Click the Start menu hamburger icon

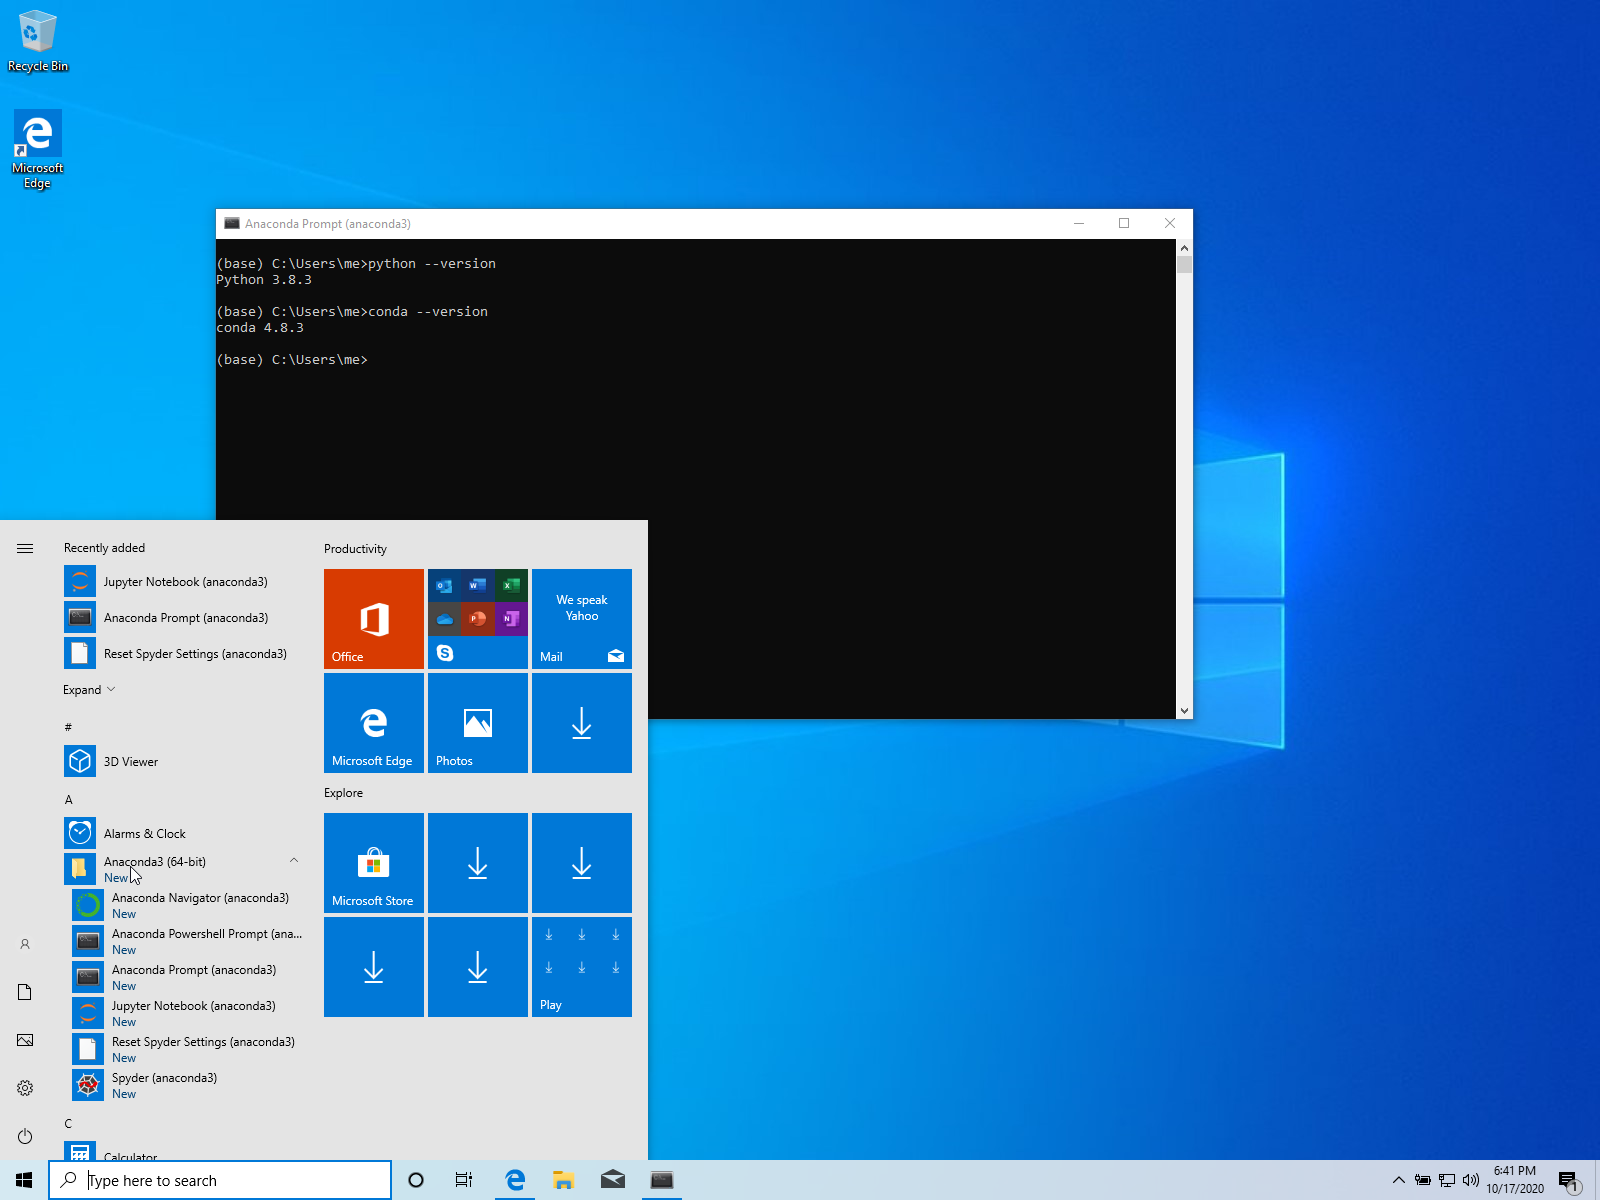(25, 548)
